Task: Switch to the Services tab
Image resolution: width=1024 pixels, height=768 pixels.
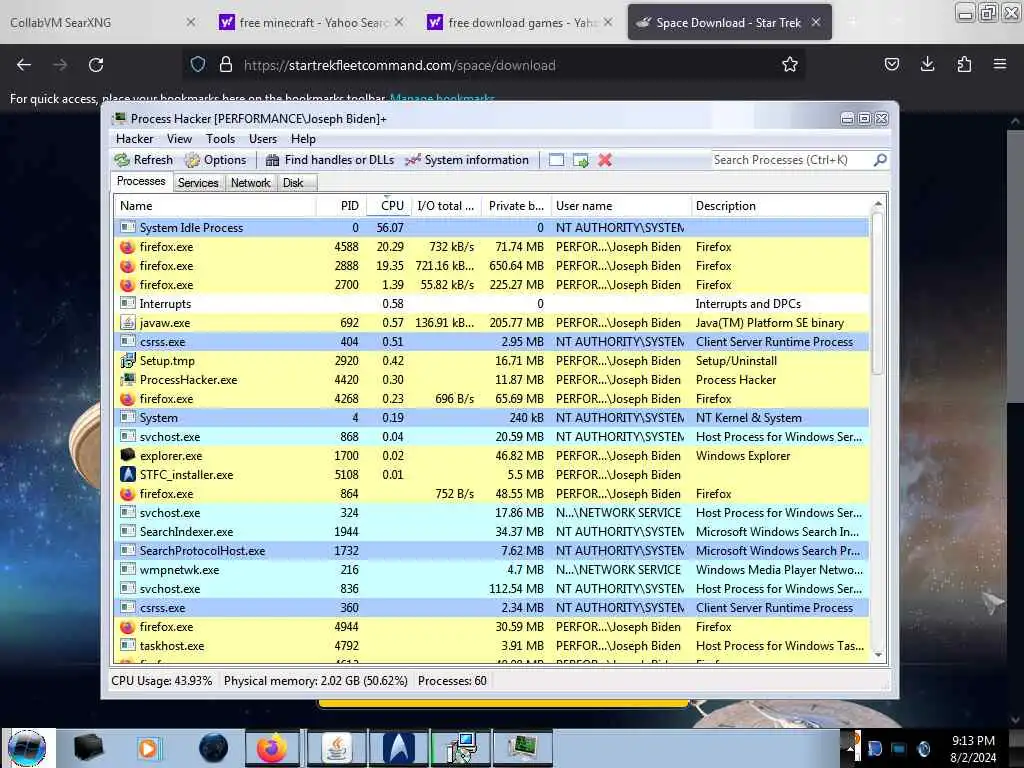Action: (198, 183)
